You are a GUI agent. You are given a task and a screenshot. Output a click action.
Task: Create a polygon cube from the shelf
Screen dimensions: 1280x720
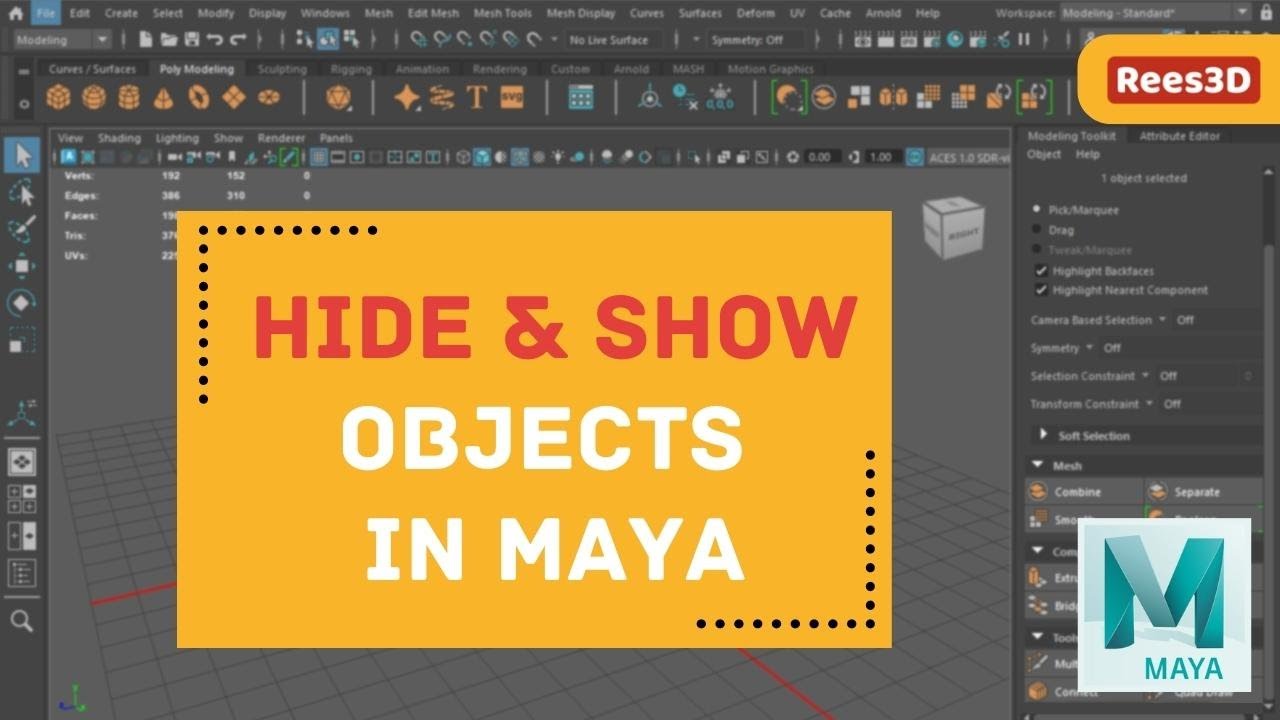59,97
